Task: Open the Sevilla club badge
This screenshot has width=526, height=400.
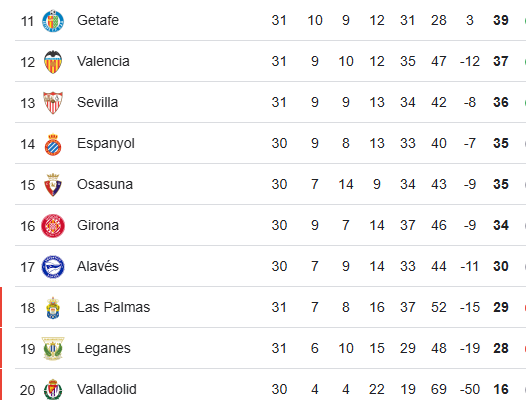Action: [53, 103]
